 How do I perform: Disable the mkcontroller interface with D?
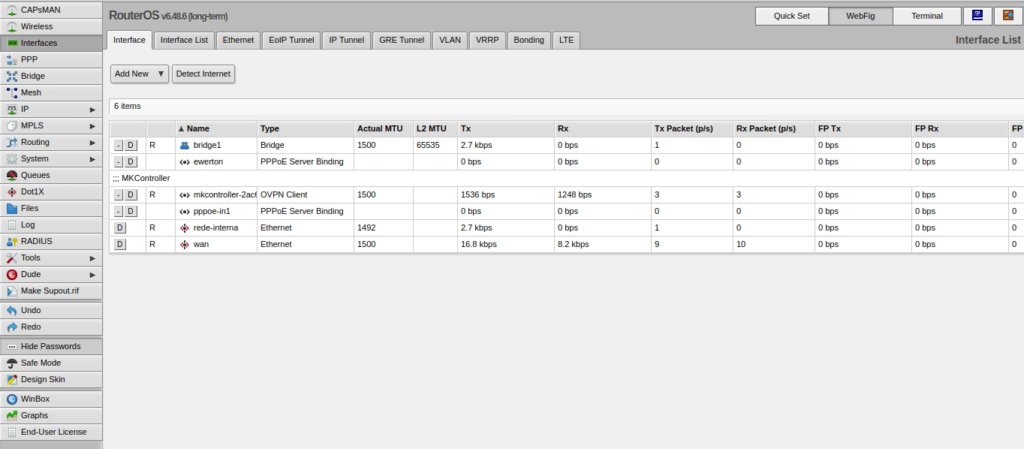pyautogui.click(x=131, y=195)
